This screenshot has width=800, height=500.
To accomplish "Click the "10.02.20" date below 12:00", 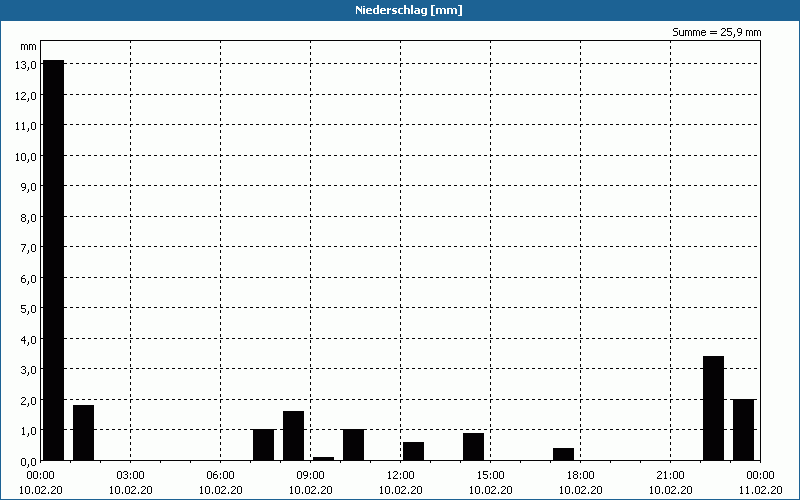I will (x=401, y=490).
